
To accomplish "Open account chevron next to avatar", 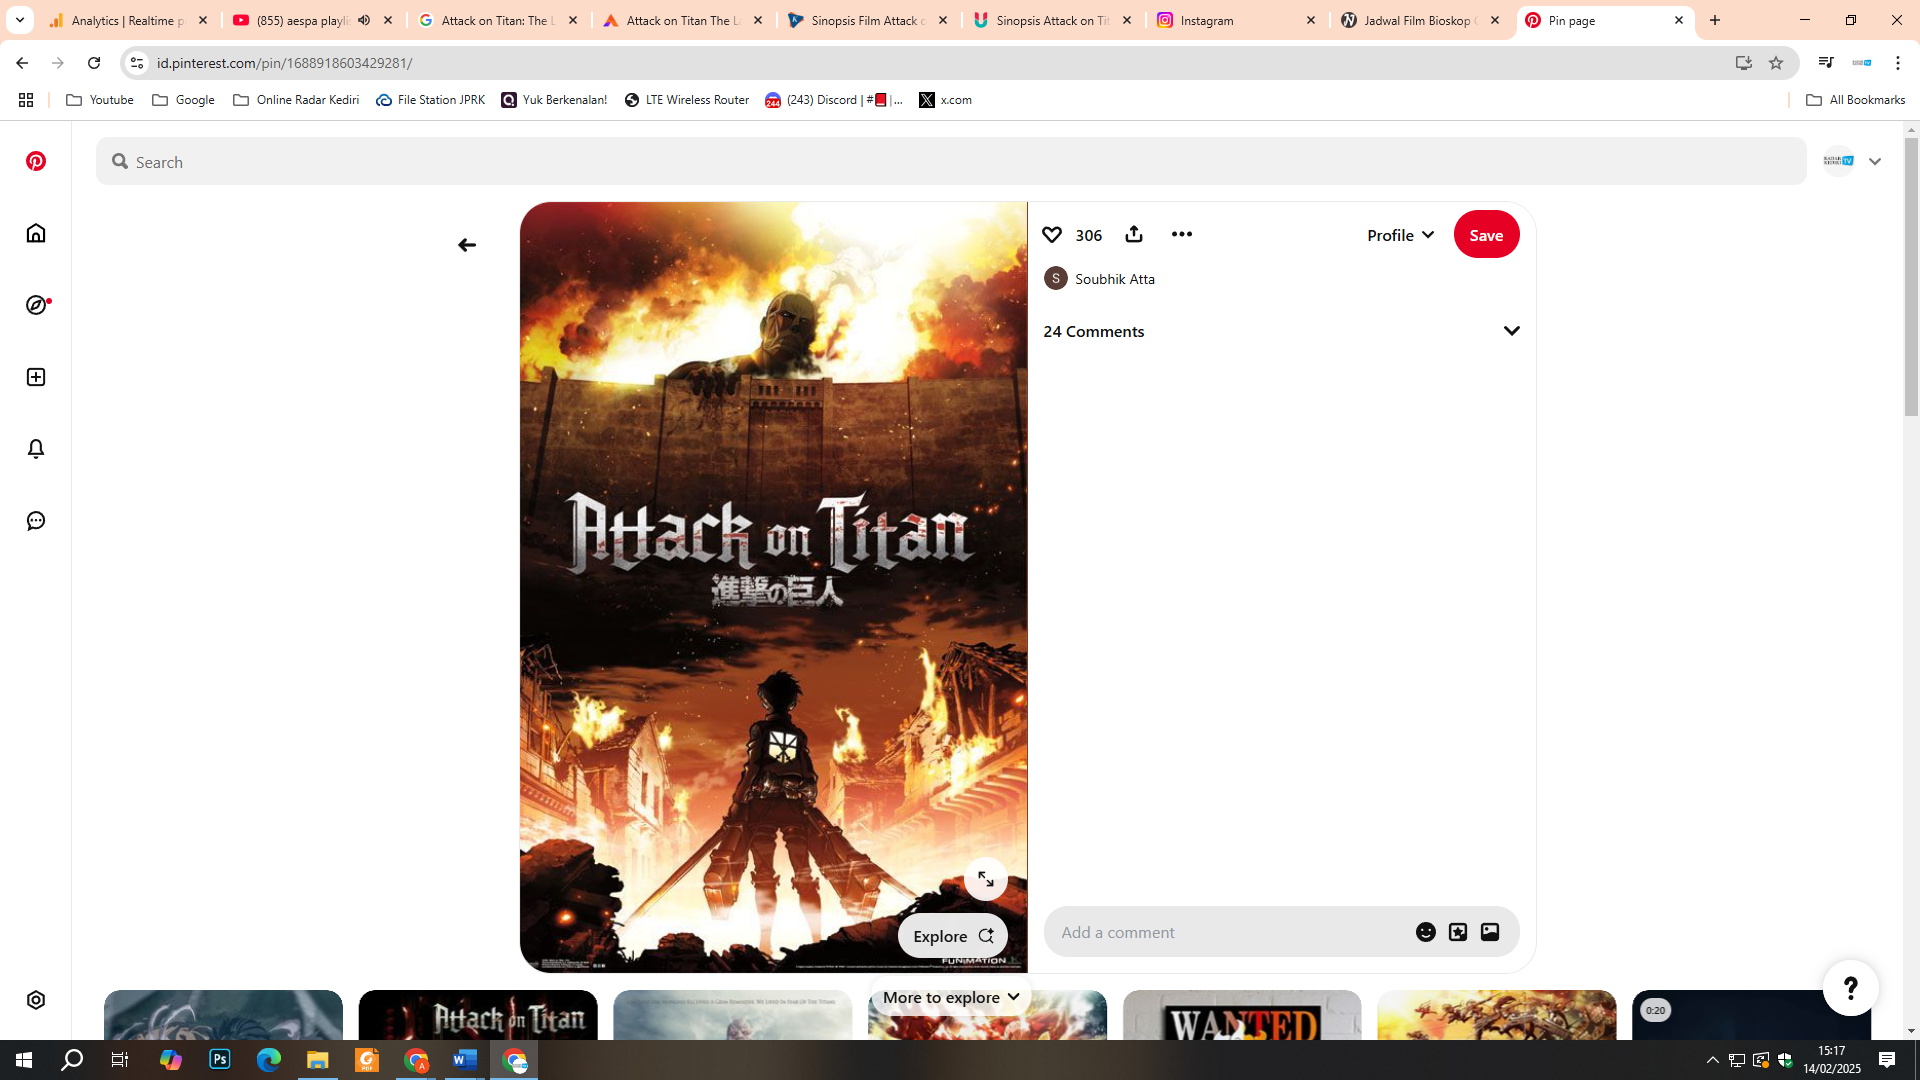I will (1875, 161).
